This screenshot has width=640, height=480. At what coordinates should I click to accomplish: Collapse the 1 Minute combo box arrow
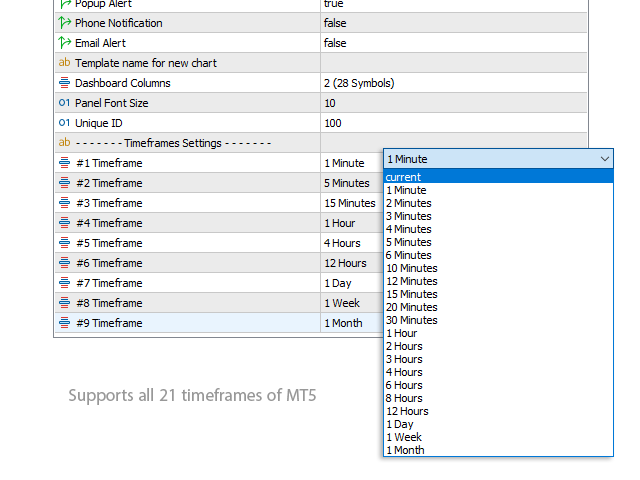click(605, 159)
